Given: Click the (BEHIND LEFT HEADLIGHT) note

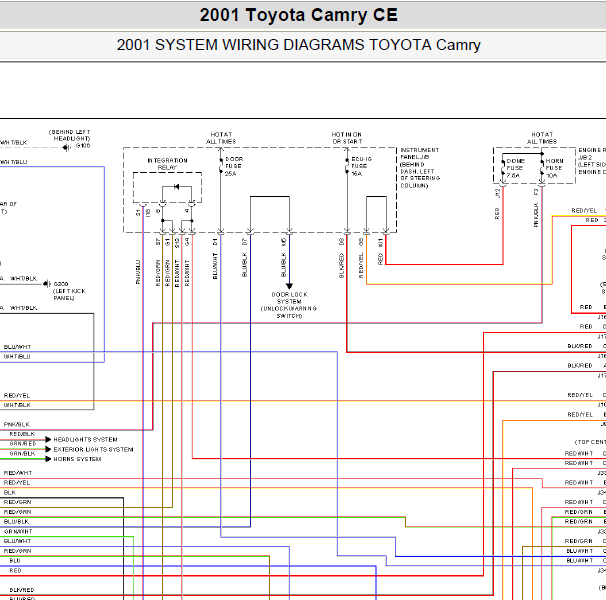Looking at the screenshot, I should coord(70,135).
